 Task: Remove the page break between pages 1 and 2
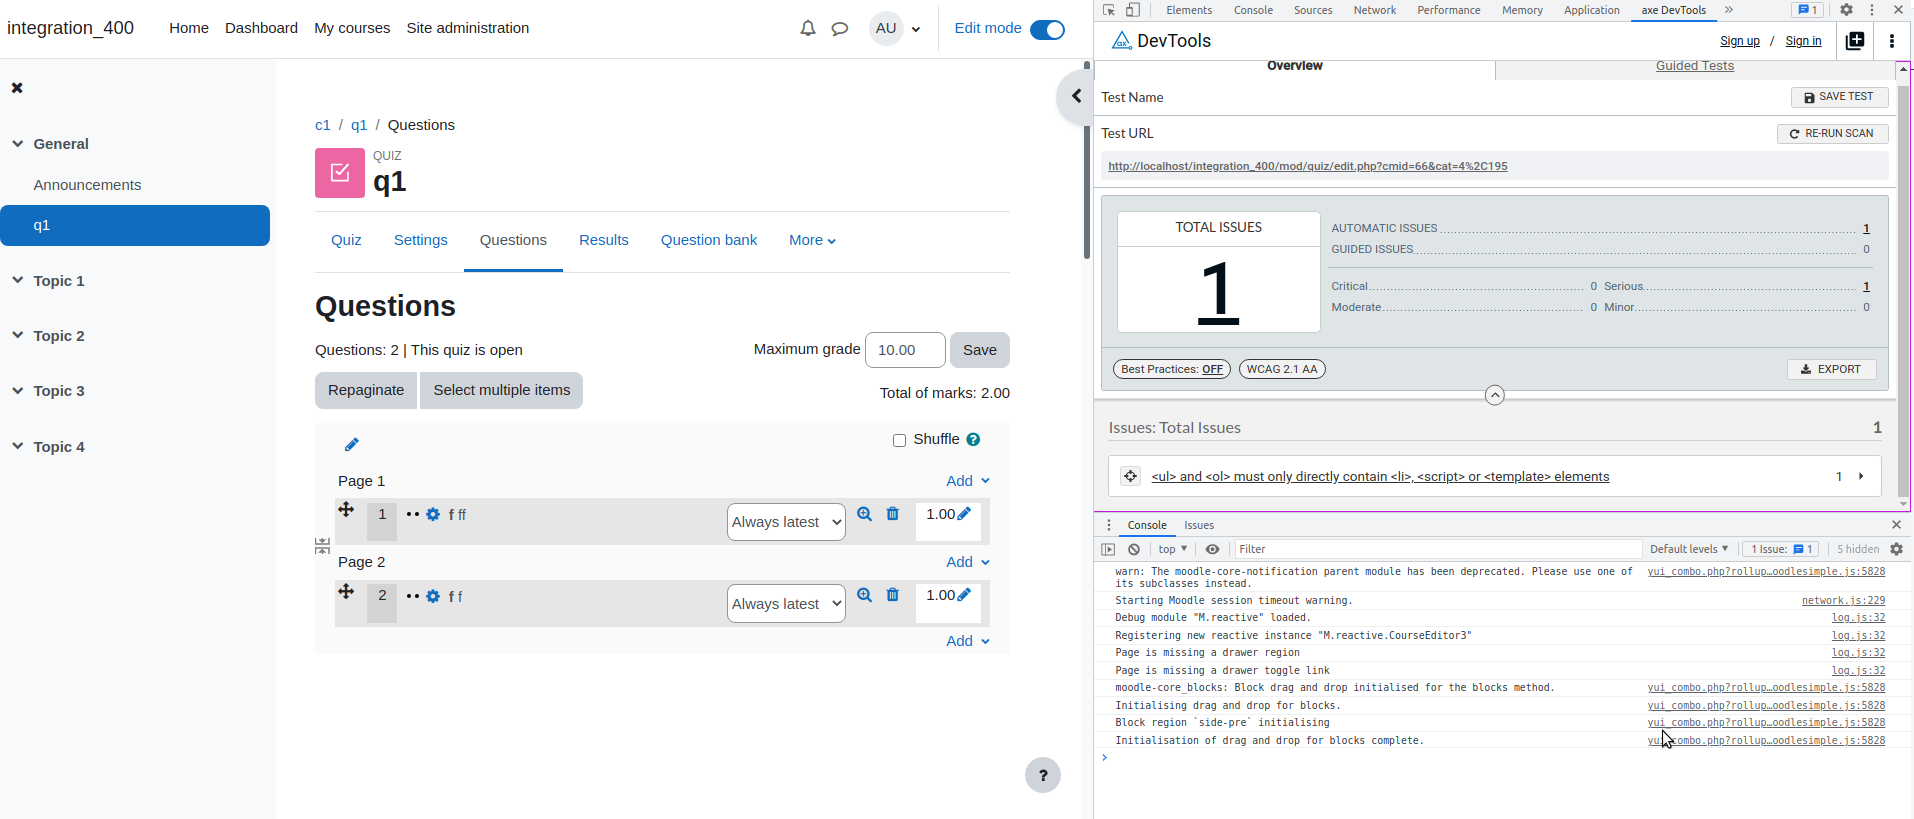pyautogui.click(x=322, y=546)
